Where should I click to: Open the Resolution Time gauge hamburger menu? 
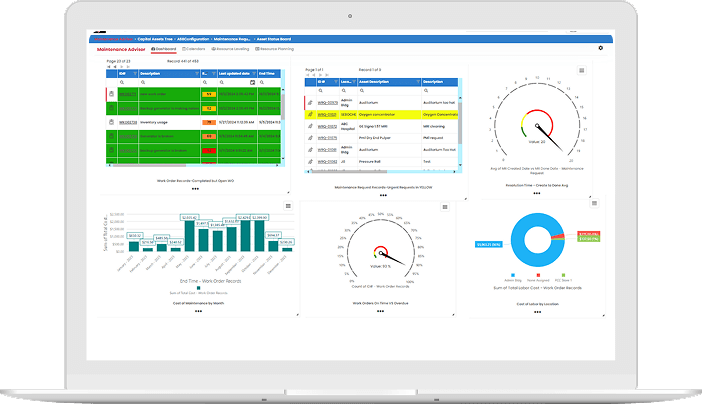click(581, 71)
